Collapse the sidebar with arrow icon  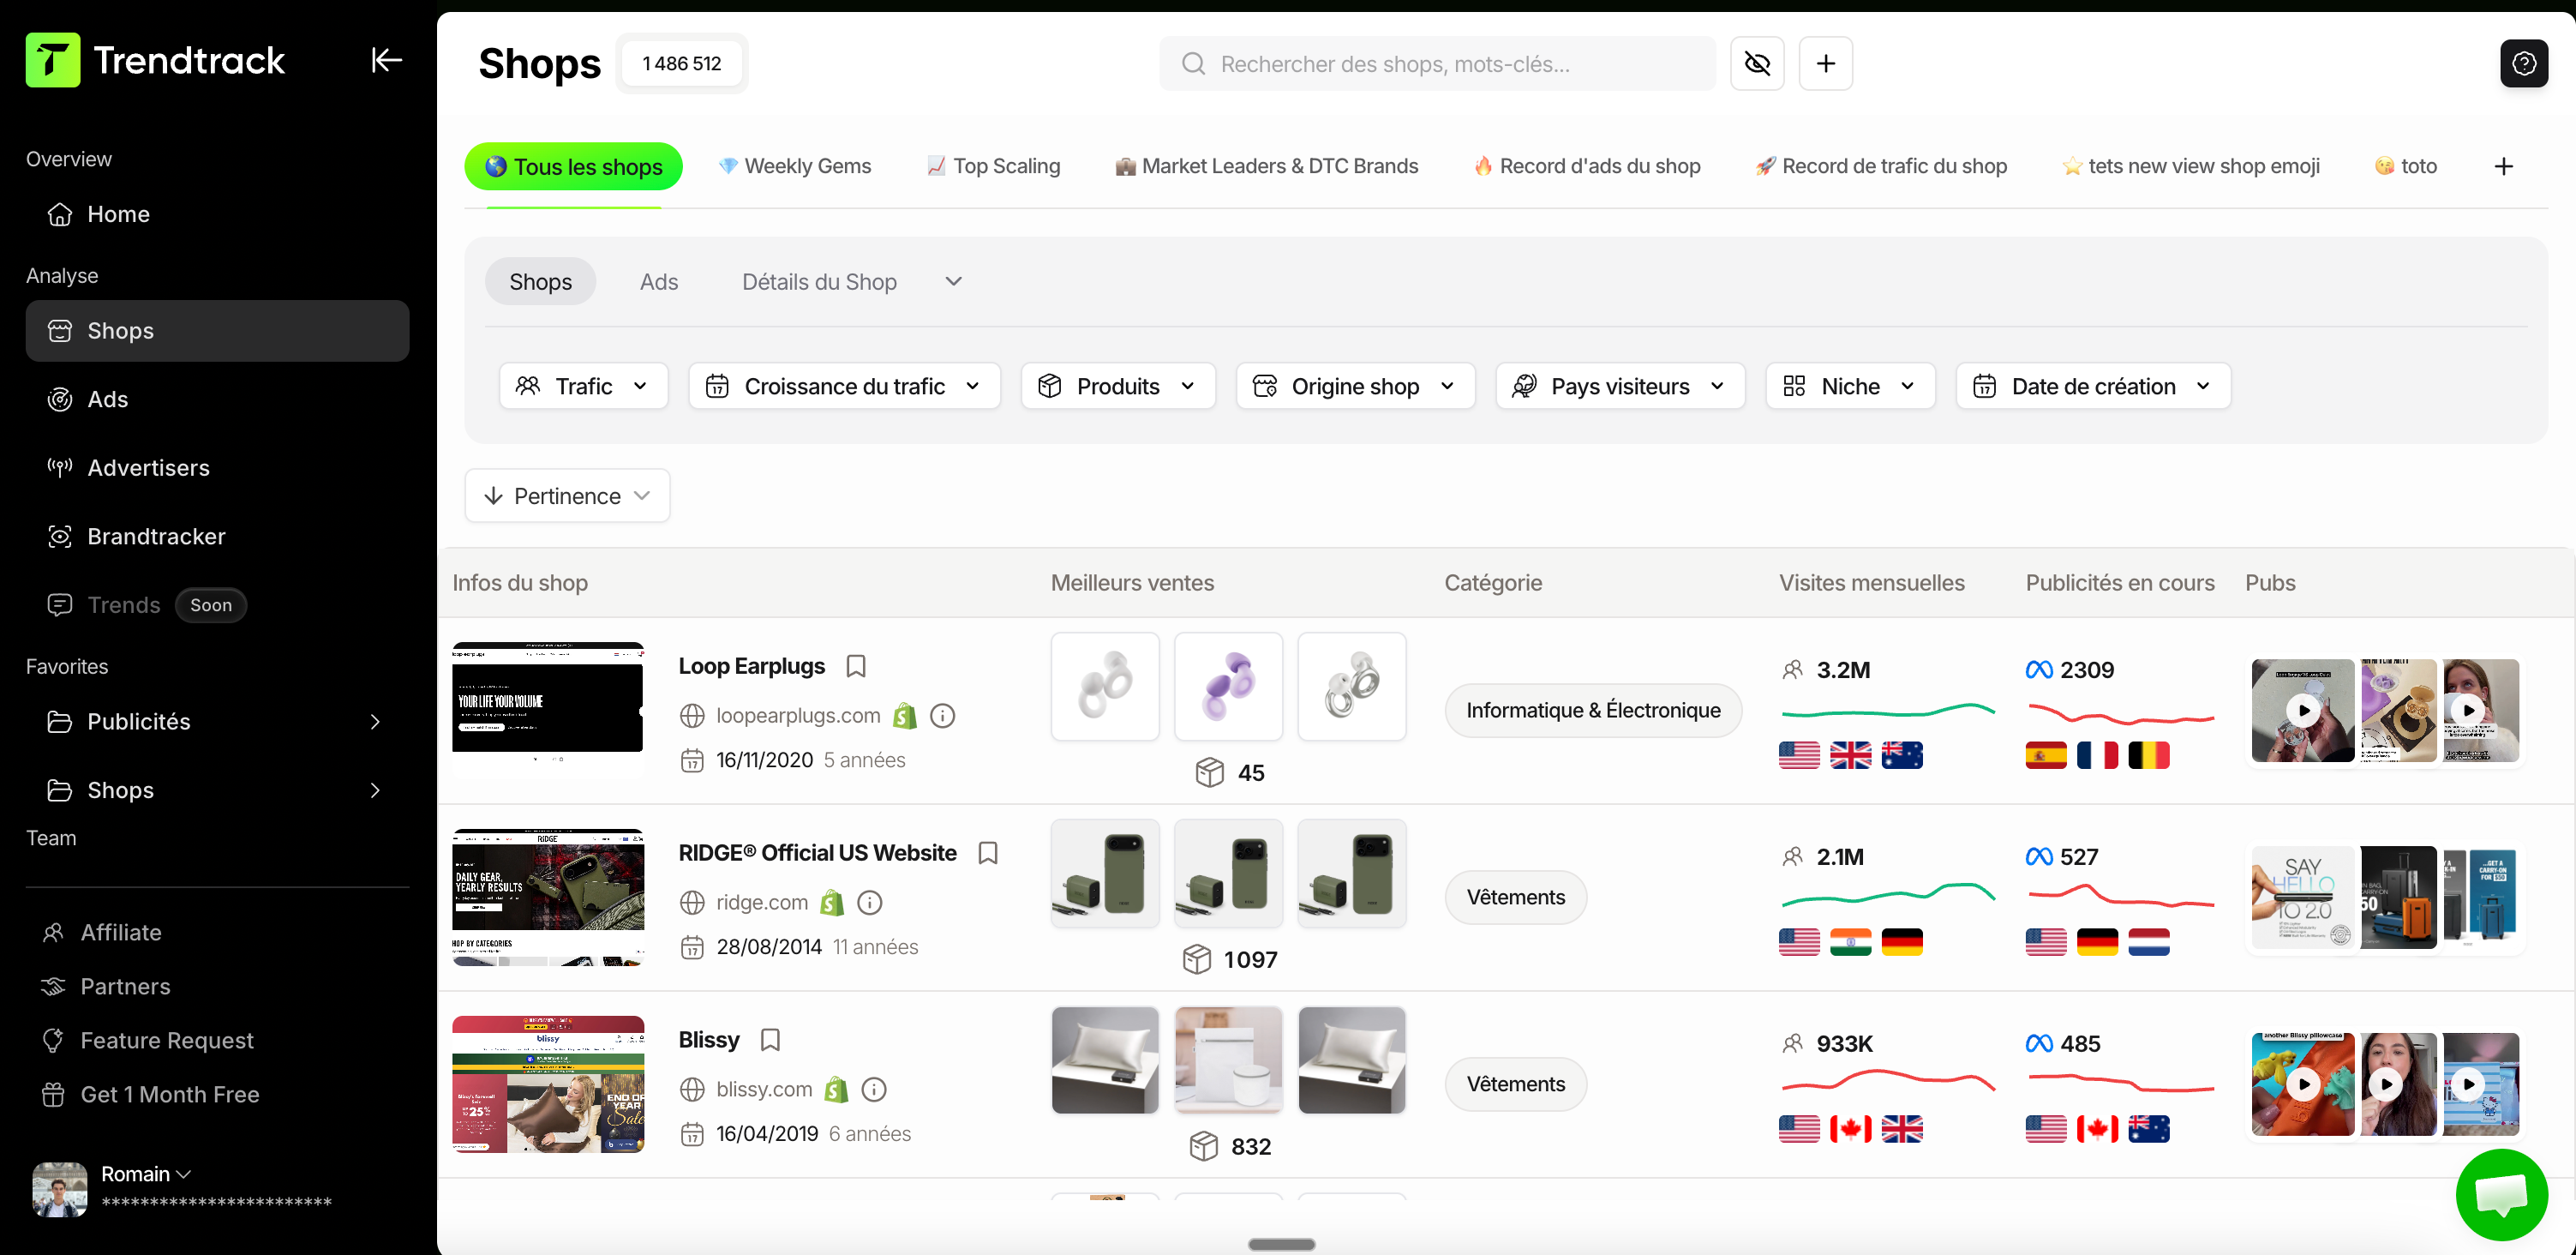click(x=386, y=60)
